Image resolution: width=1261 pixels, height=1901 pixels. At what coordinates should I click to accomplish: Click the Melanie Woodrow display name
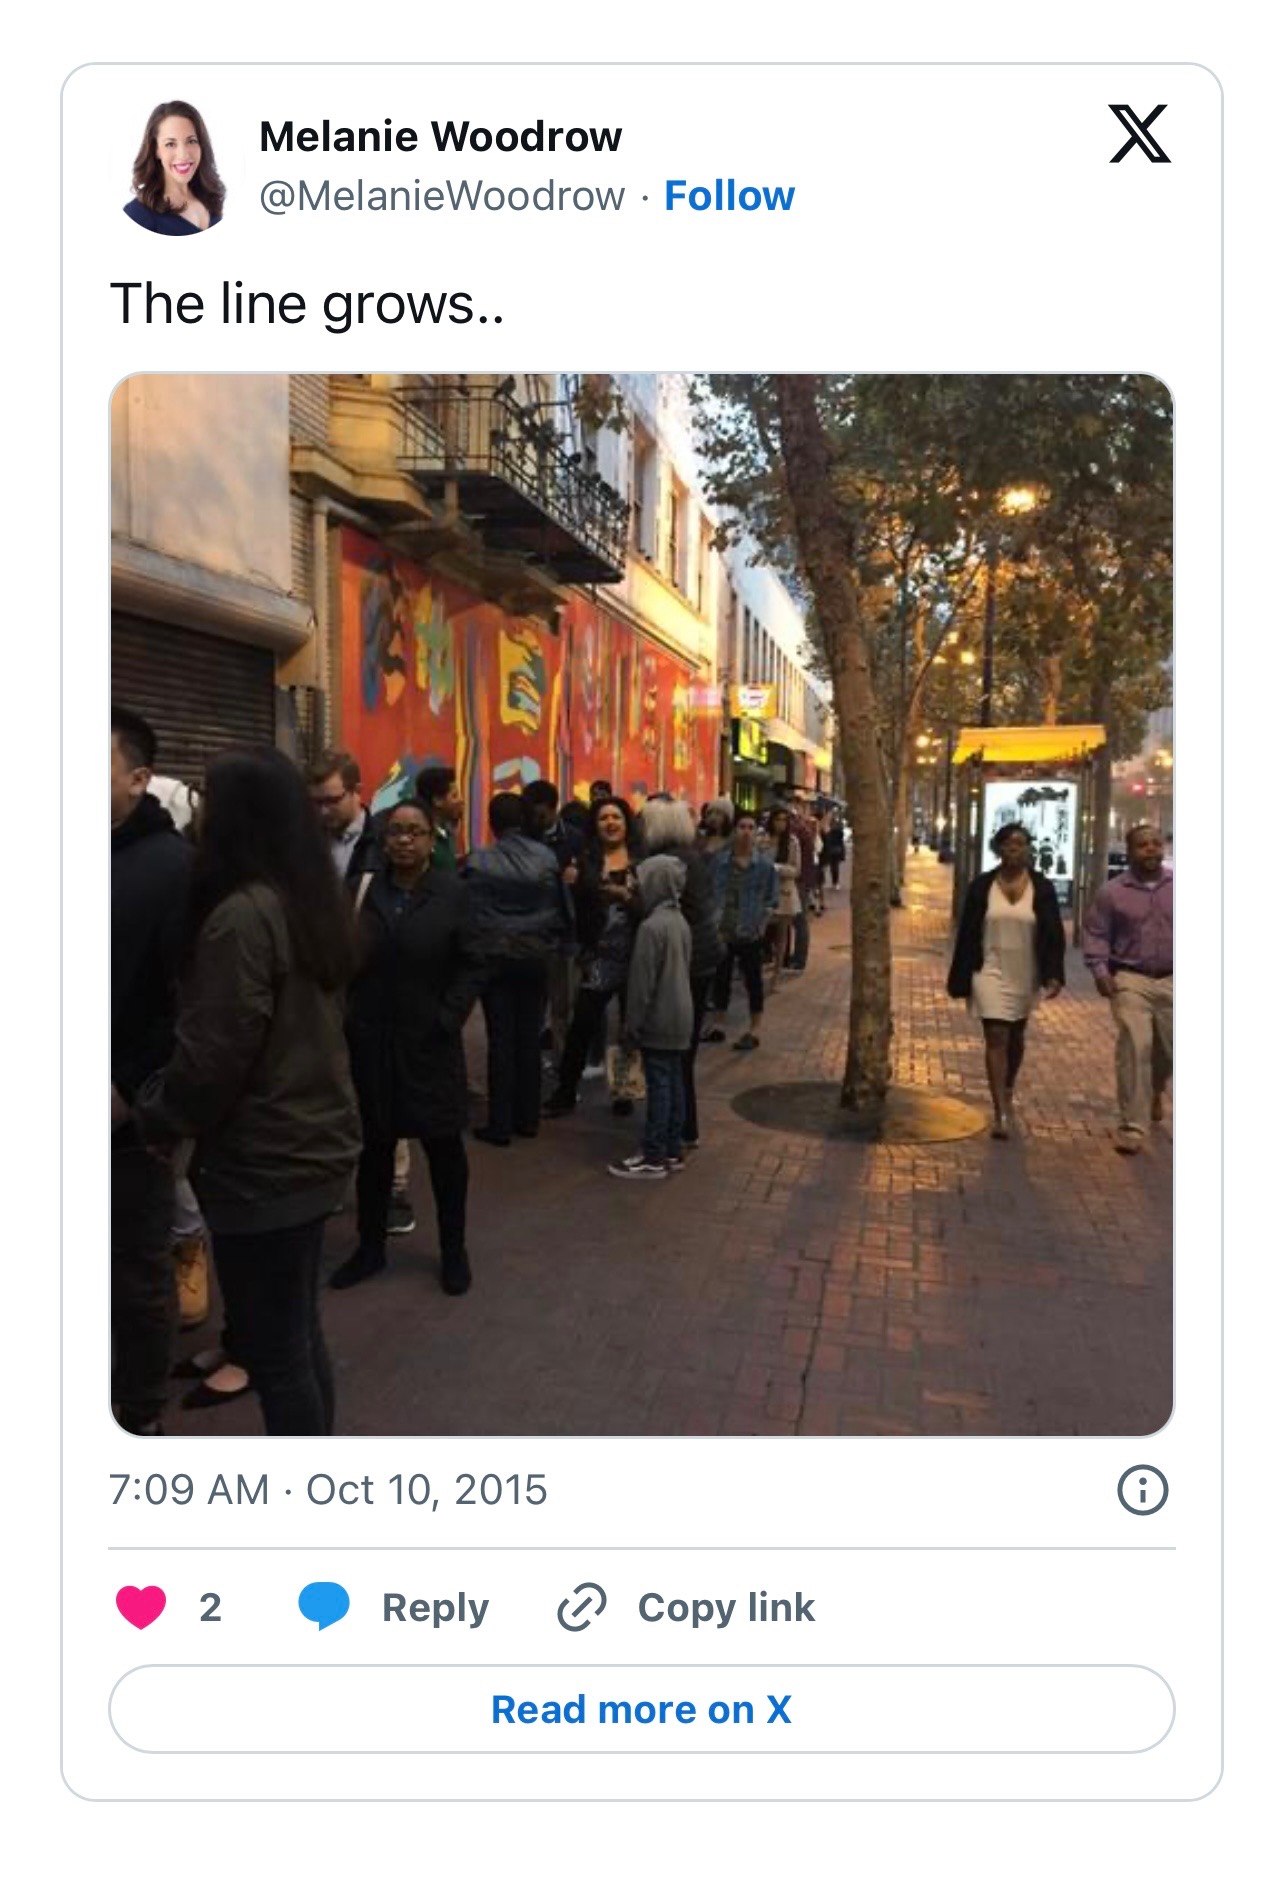click(x=440, y=137)
